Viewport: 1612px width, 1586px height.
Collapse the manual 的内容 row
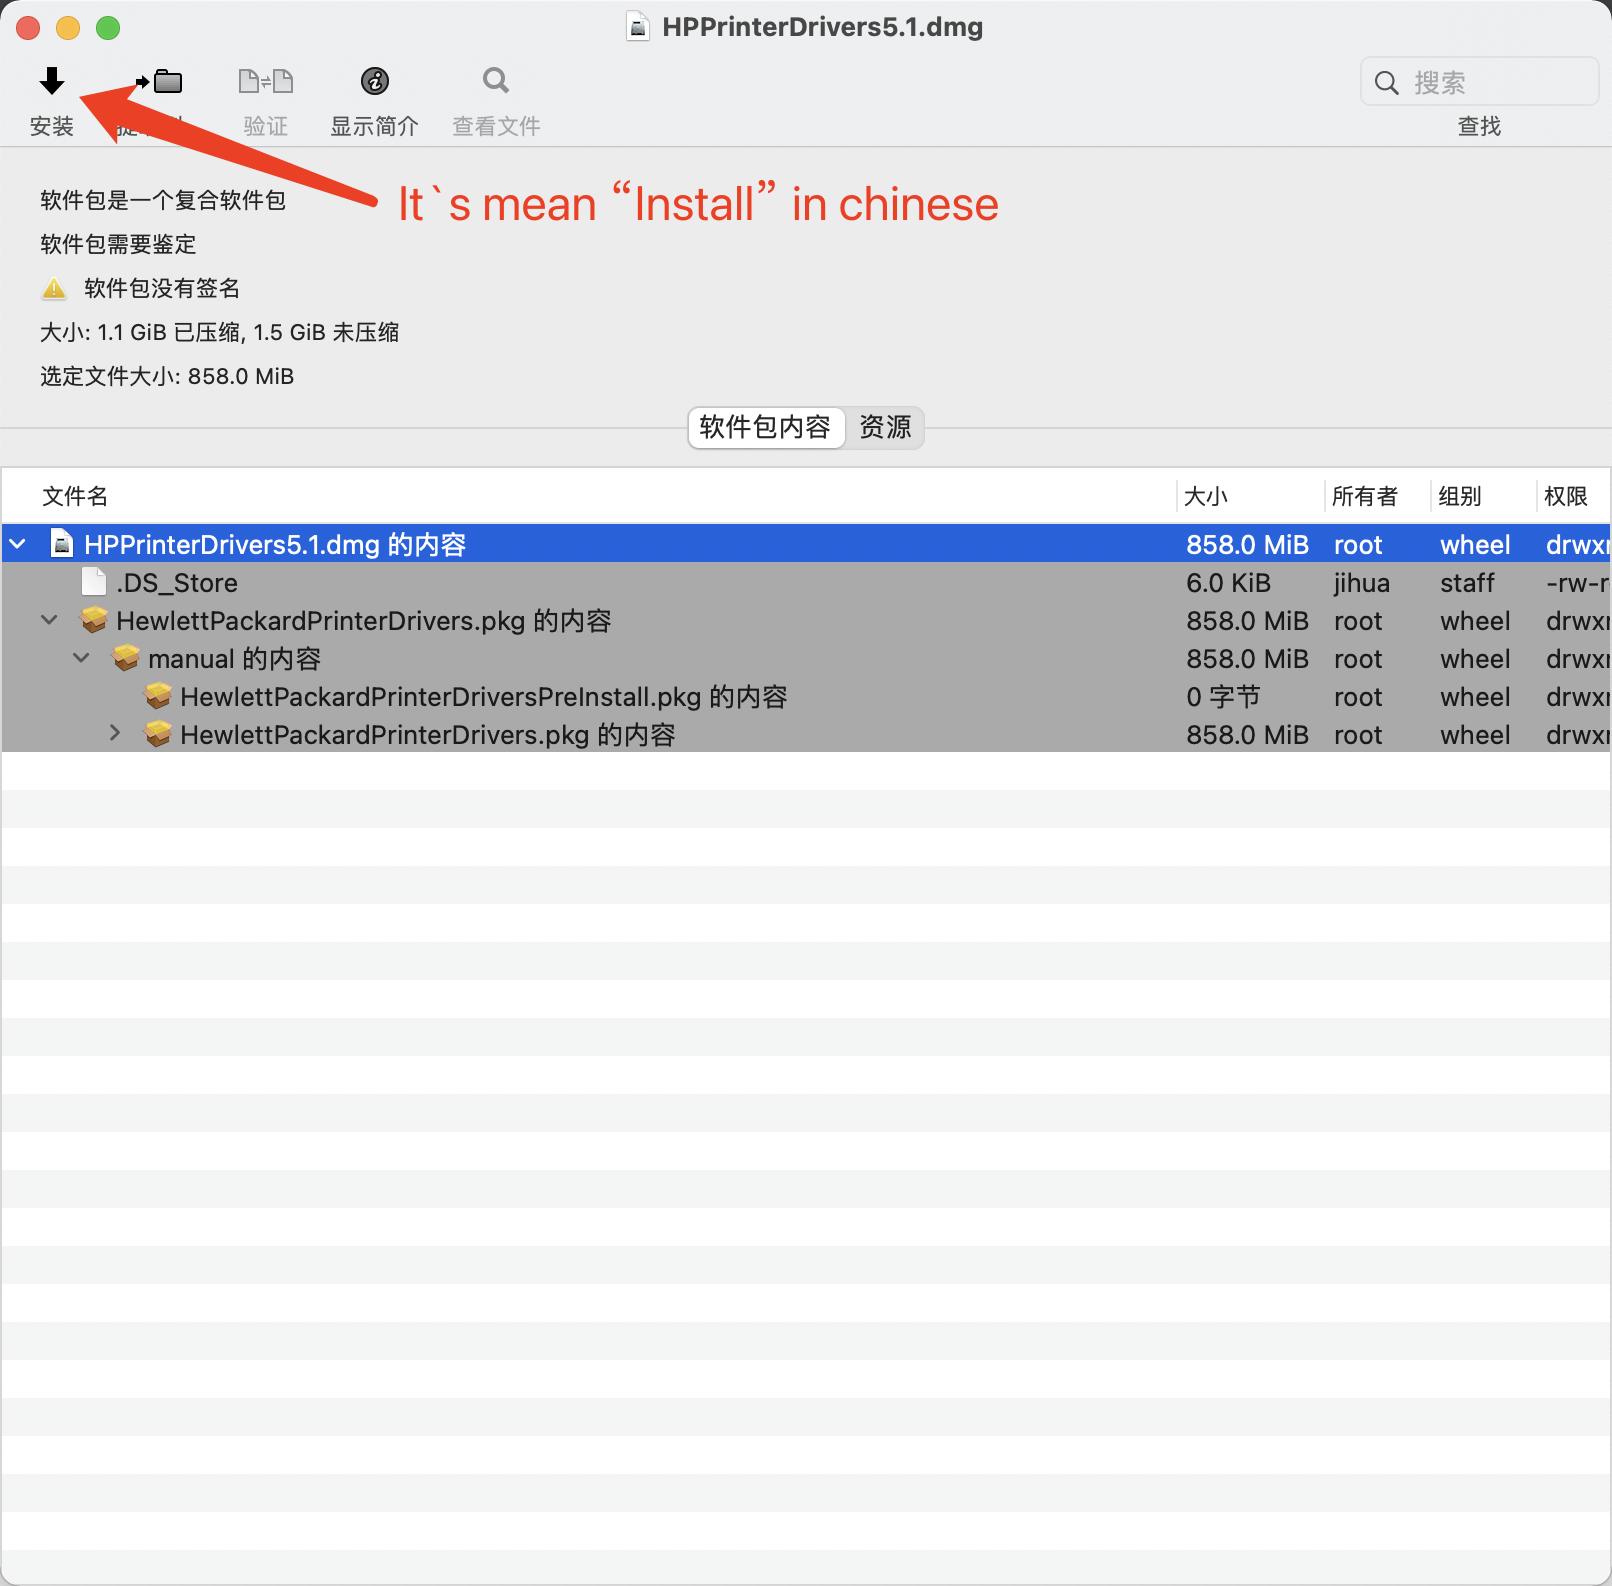(x=82, y=658)
